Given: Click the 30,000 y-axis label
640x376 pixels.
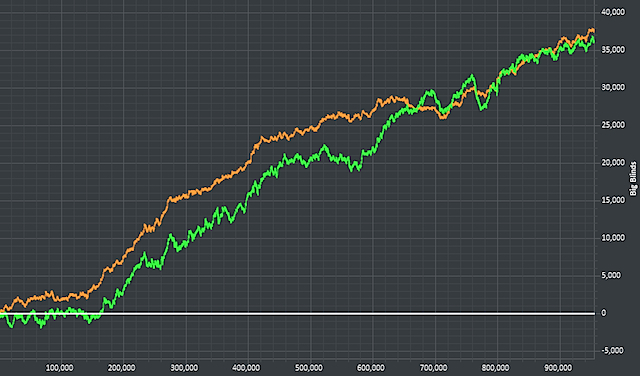Looking at the screenshot, I should (613, 87).
